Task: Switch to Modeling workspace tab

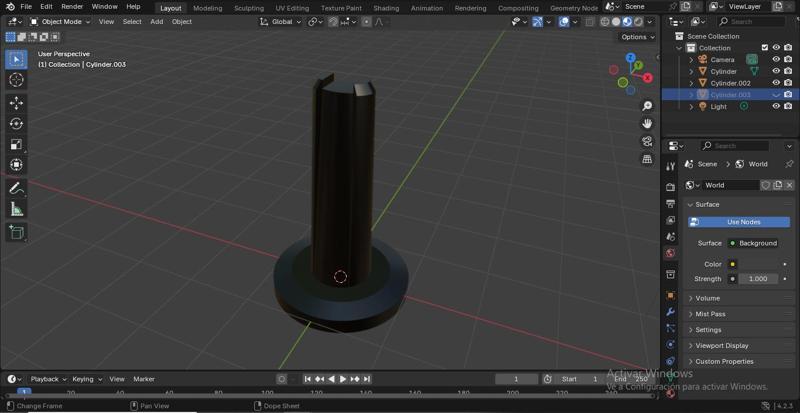Action: click(x=208, y=8)
